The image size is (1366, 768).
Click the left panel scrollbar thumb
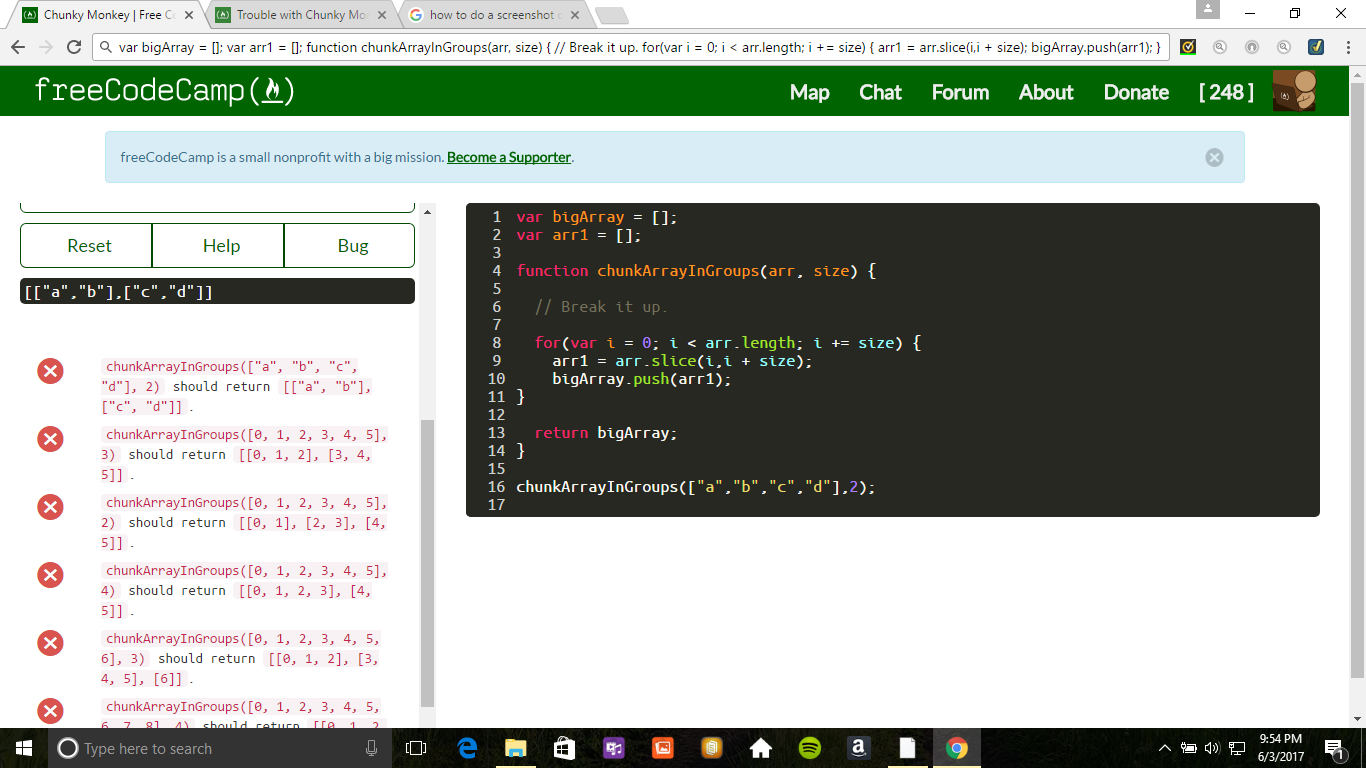428,562
